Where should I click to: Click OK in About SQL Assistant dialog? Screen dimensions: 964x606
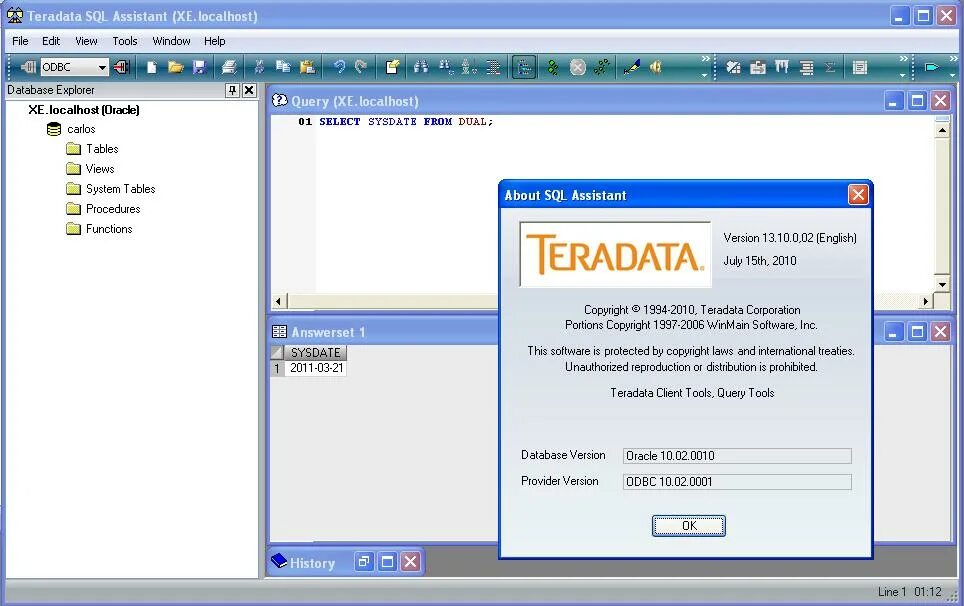pos(689,525)
